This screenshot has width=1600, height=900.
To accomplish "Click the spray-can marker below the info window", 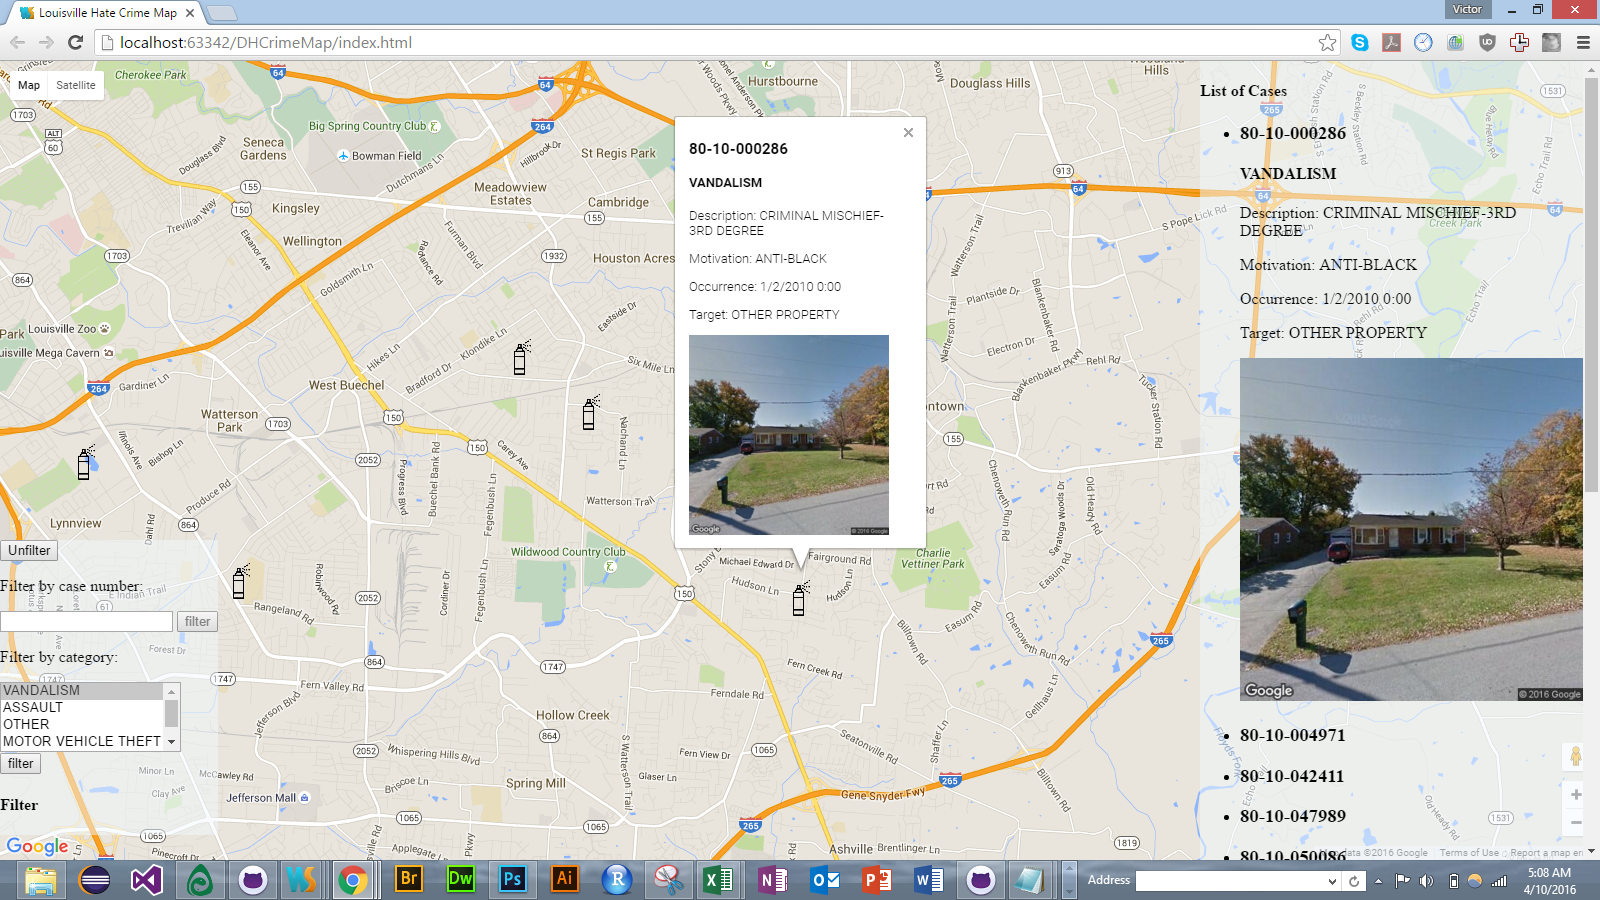I will [x=799, y=598].
